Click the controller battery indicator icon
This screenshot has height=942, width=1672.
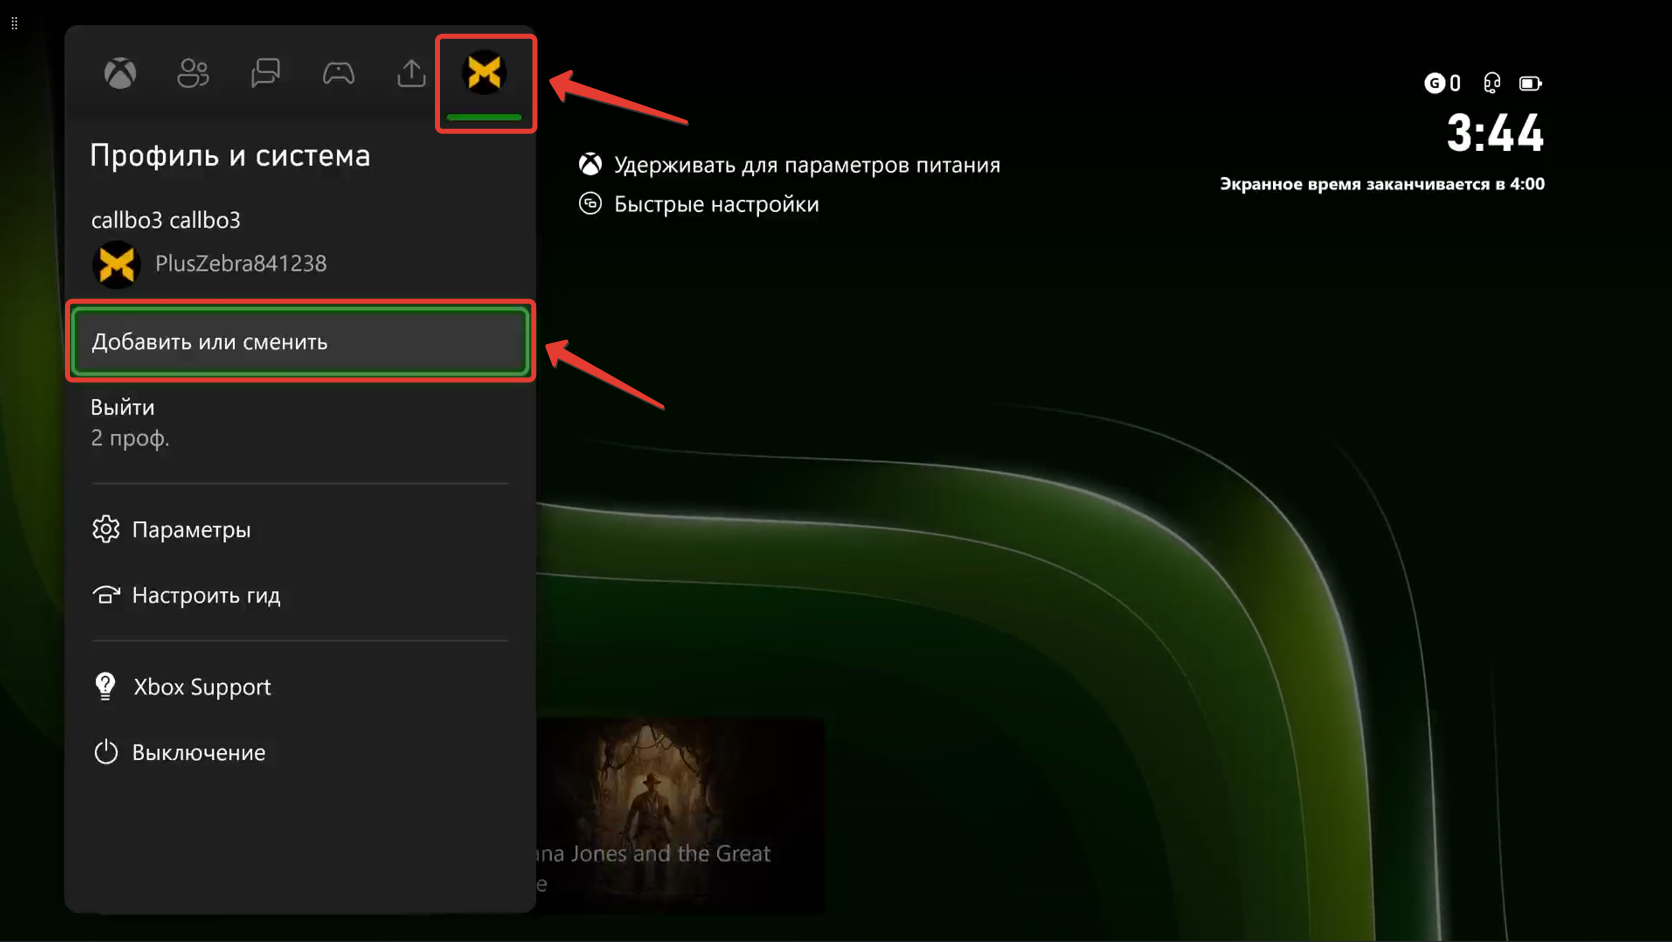pos(1530,83)
